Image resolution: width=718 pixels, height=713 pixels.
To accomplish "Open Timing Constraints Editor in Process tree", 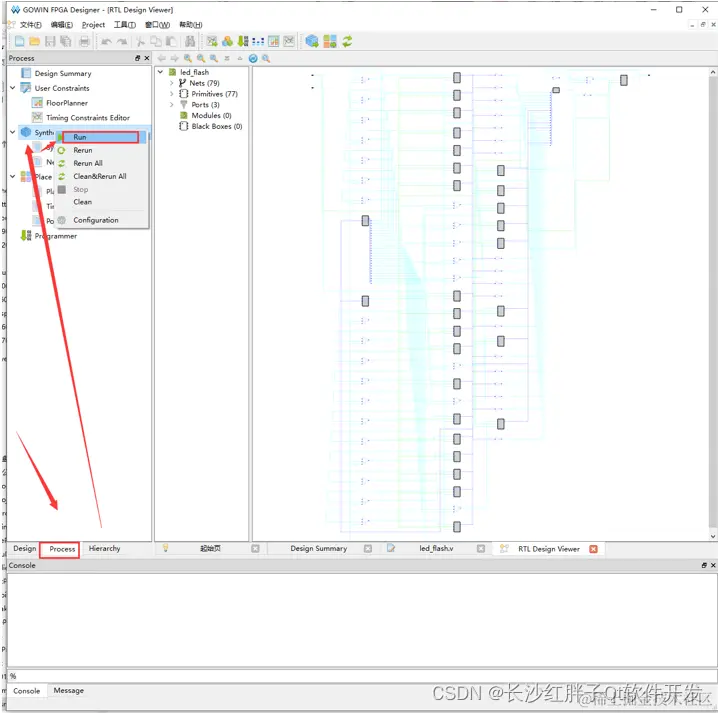I will click(88, 118).
